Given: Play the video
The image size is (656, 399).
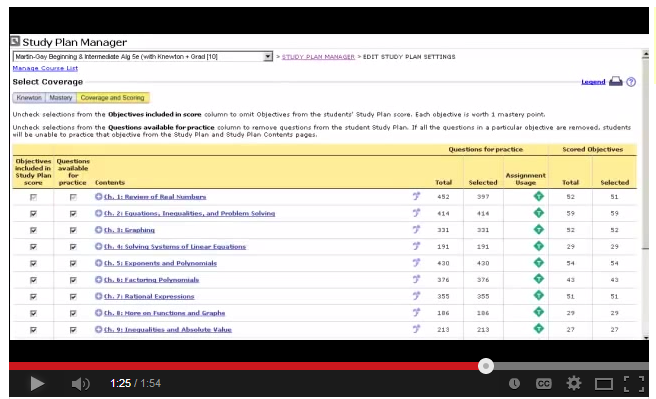Looking at the screenshot, I should click(x=37, y=383).
